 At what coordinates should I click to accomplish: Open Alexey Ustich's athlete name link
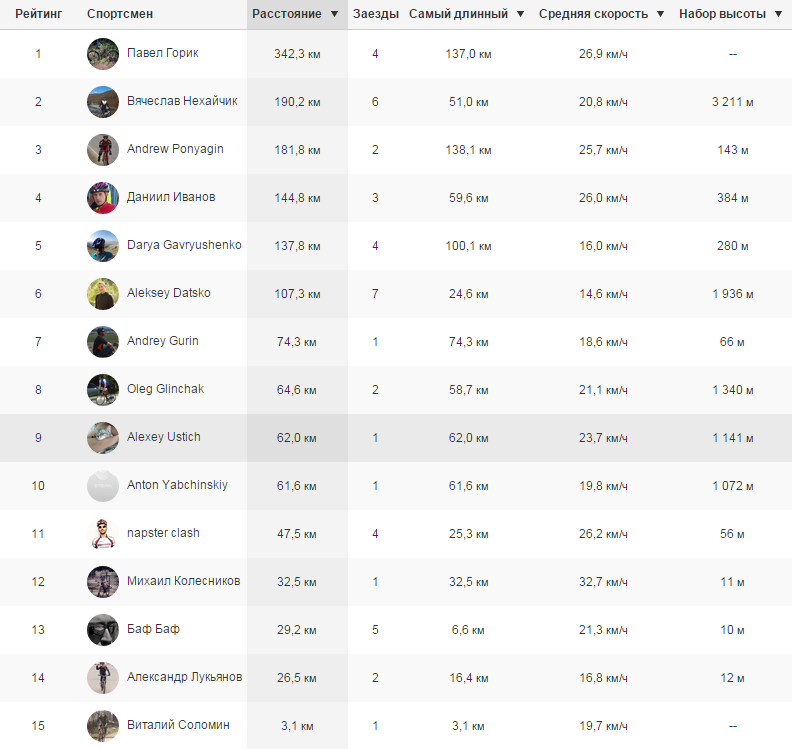pyautogui.click(x=163, y=437)
